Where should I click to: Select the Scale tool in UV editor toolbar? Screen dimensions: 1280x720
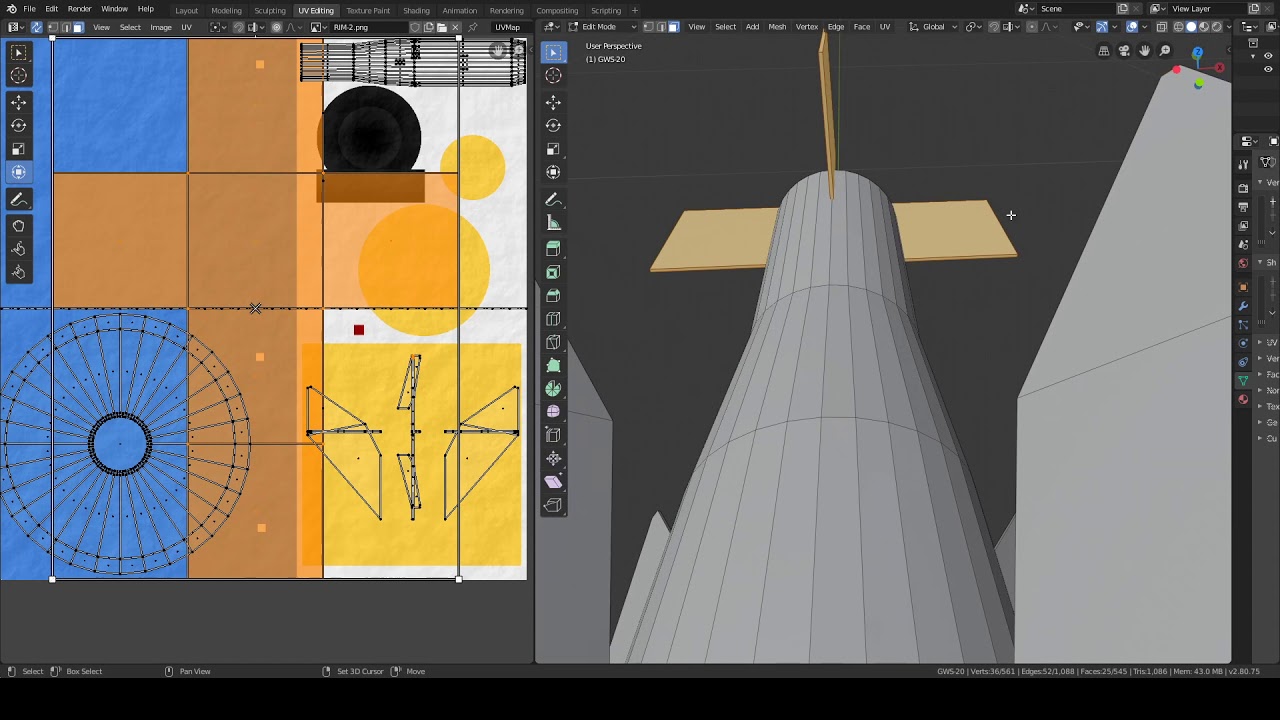tap(18, 149)
